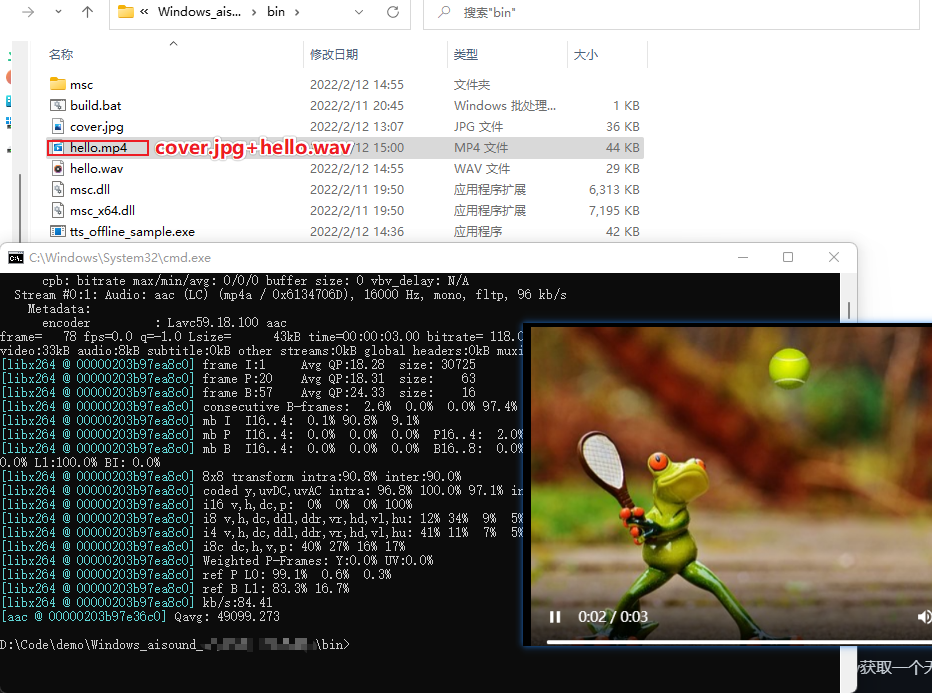Click the forward navigation arrow in Explorer
Screen dimensions: 932x693
pyautogui.click(x=28, y=12)
